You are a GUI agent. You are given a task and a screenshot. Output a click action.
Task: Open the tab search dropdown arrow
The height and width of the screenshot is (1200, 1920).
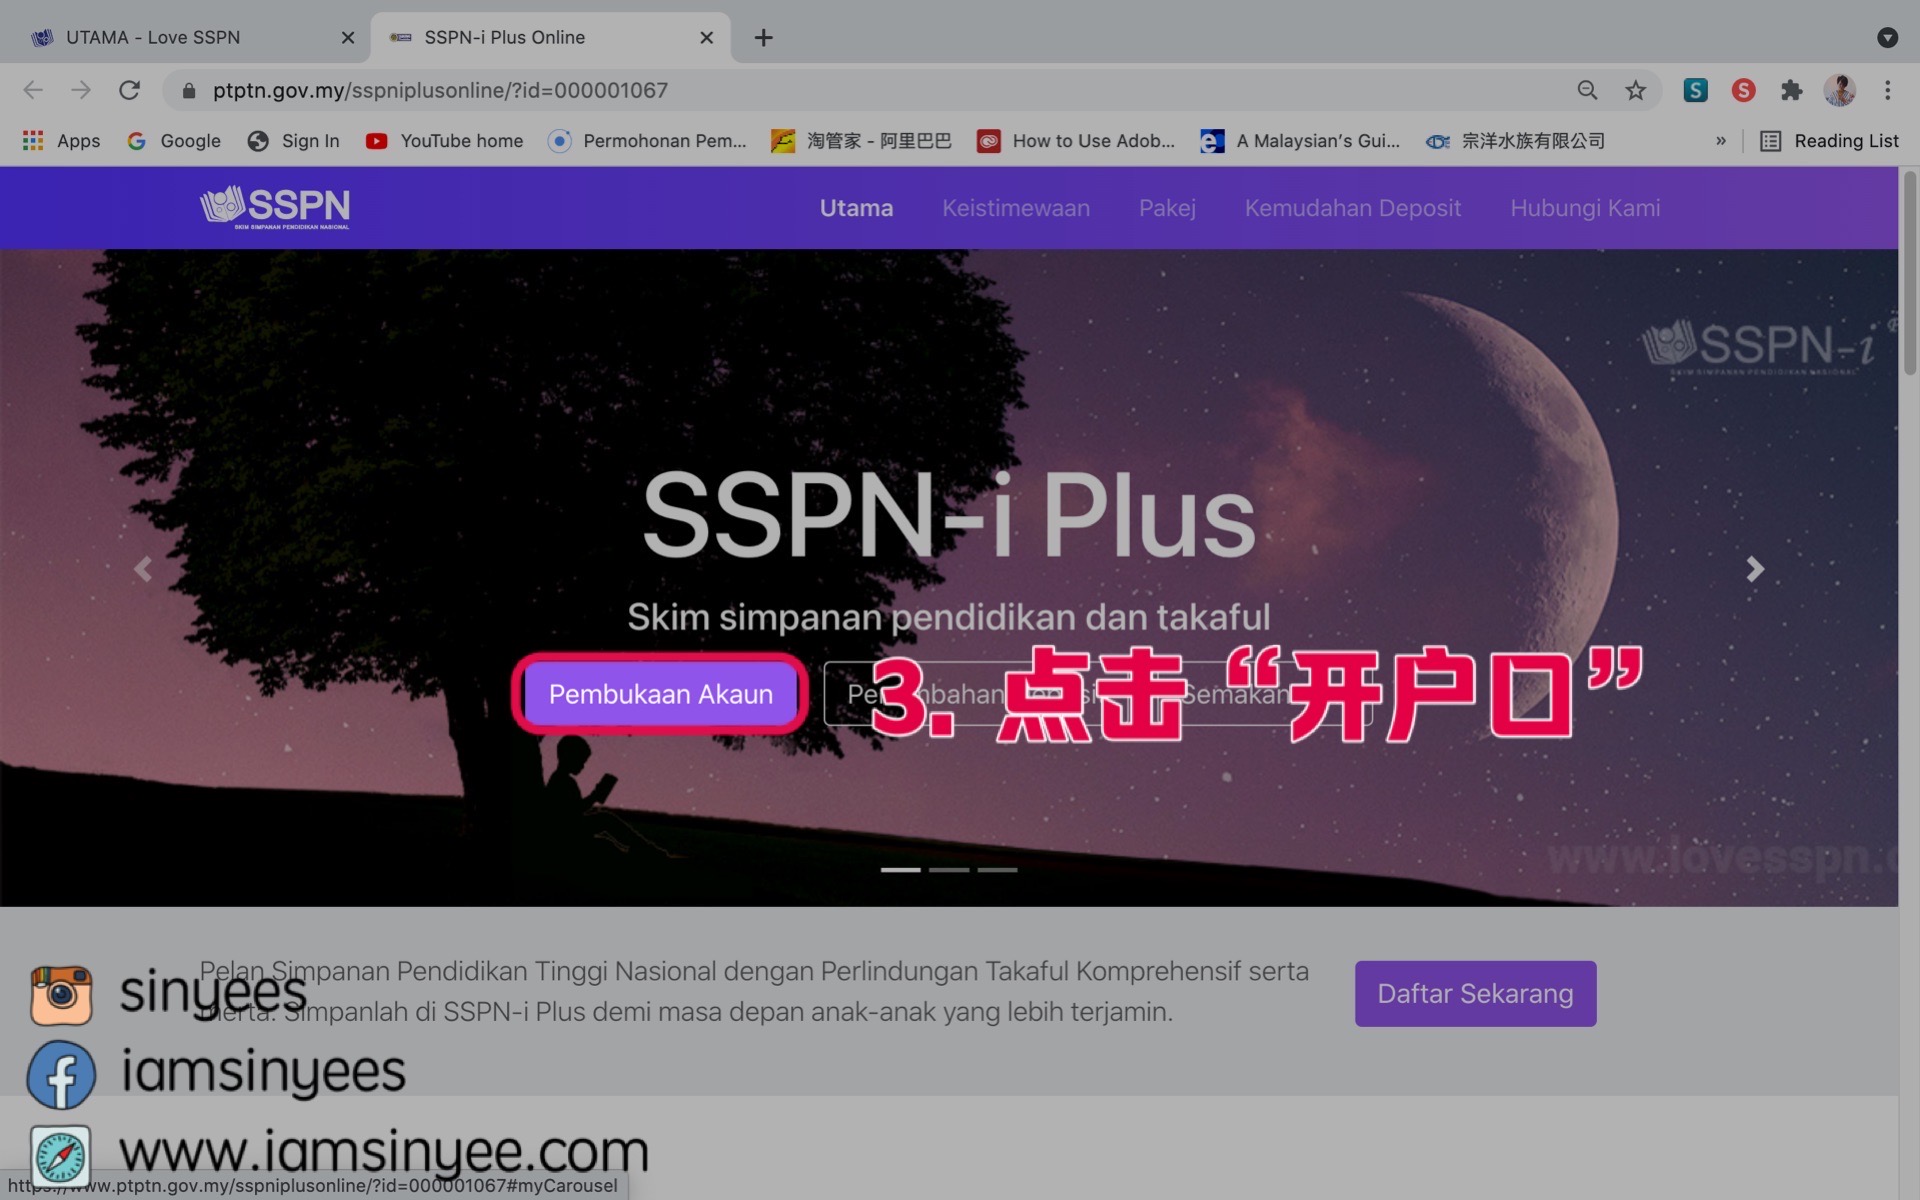[x=1887, y=37]
